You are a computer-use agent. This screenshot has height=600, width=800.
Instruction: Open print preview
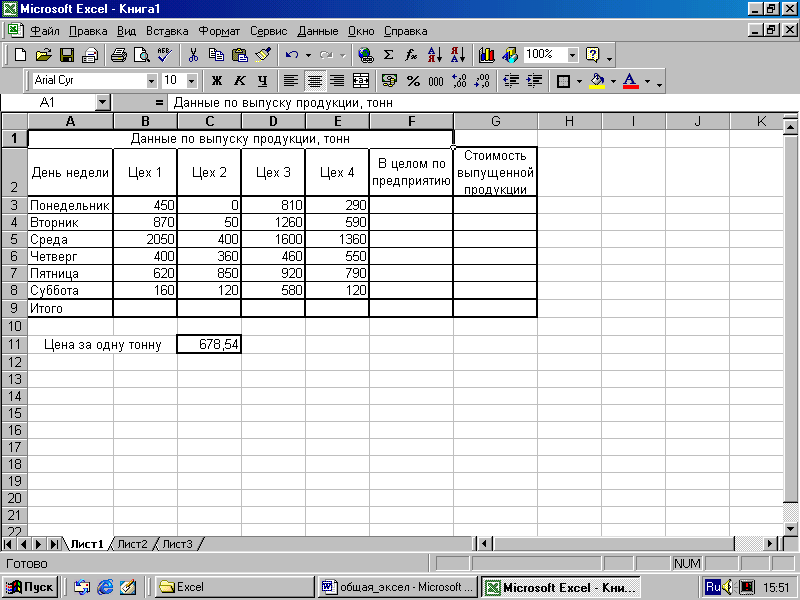pos(141,55)
